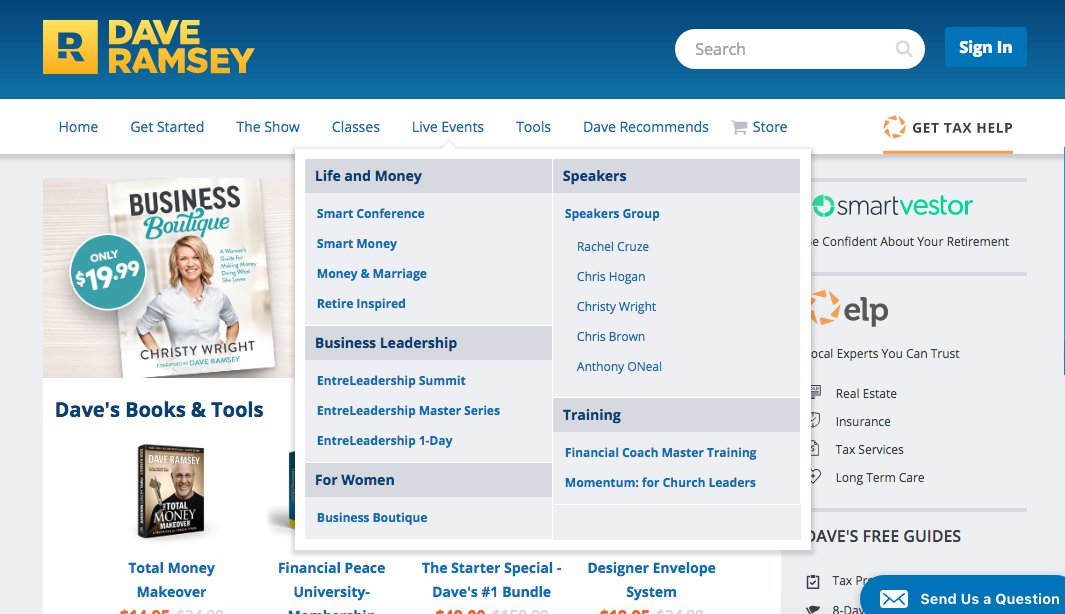Open The Starter Special bundle link
This screenshot has height=614, width=1065.
[492, 579]
